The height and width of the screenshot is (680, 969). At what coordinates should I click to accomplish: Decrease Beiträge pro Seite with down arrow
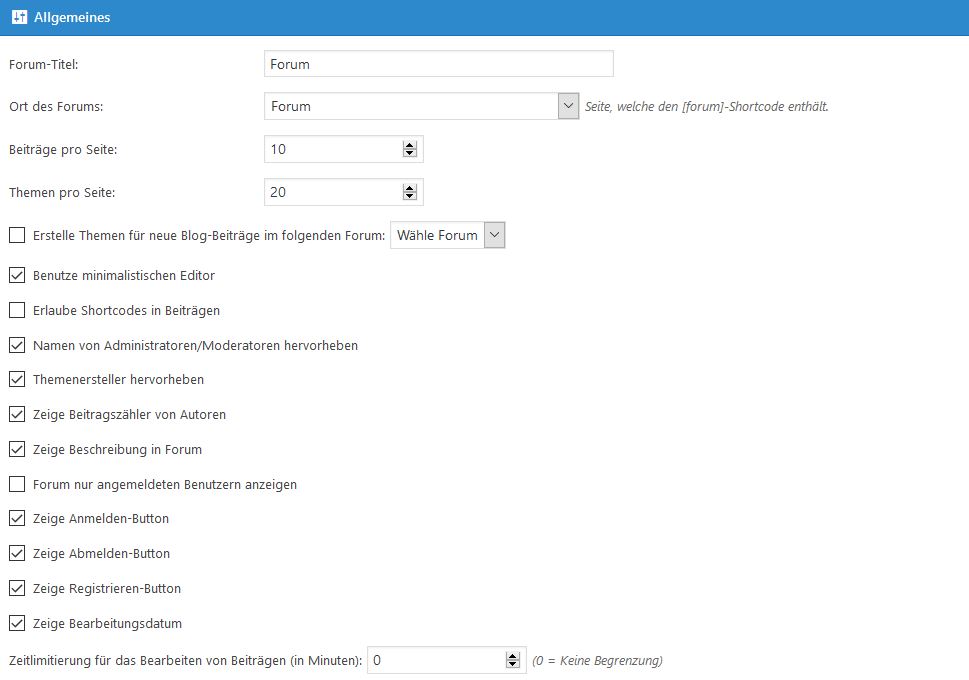click(409, 153)
